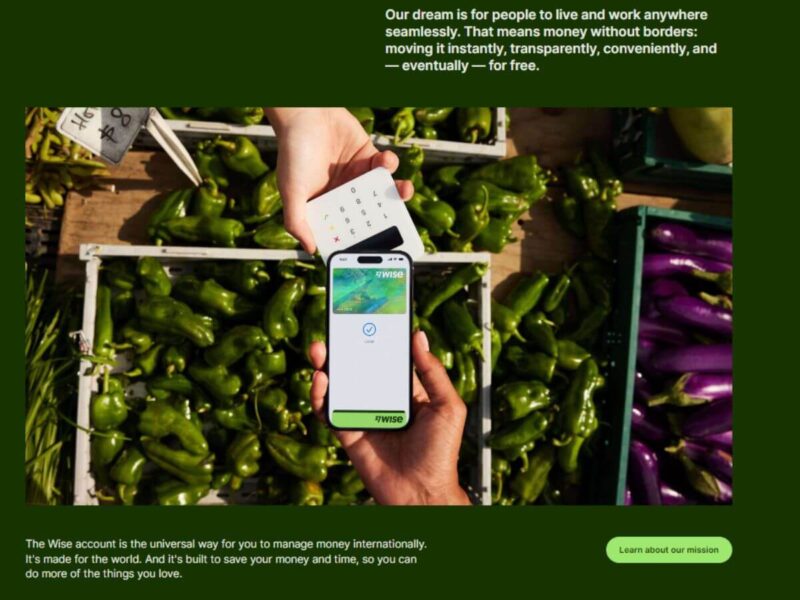
Task: Click the red X key on card reader
Action: (x=336, y=238)
